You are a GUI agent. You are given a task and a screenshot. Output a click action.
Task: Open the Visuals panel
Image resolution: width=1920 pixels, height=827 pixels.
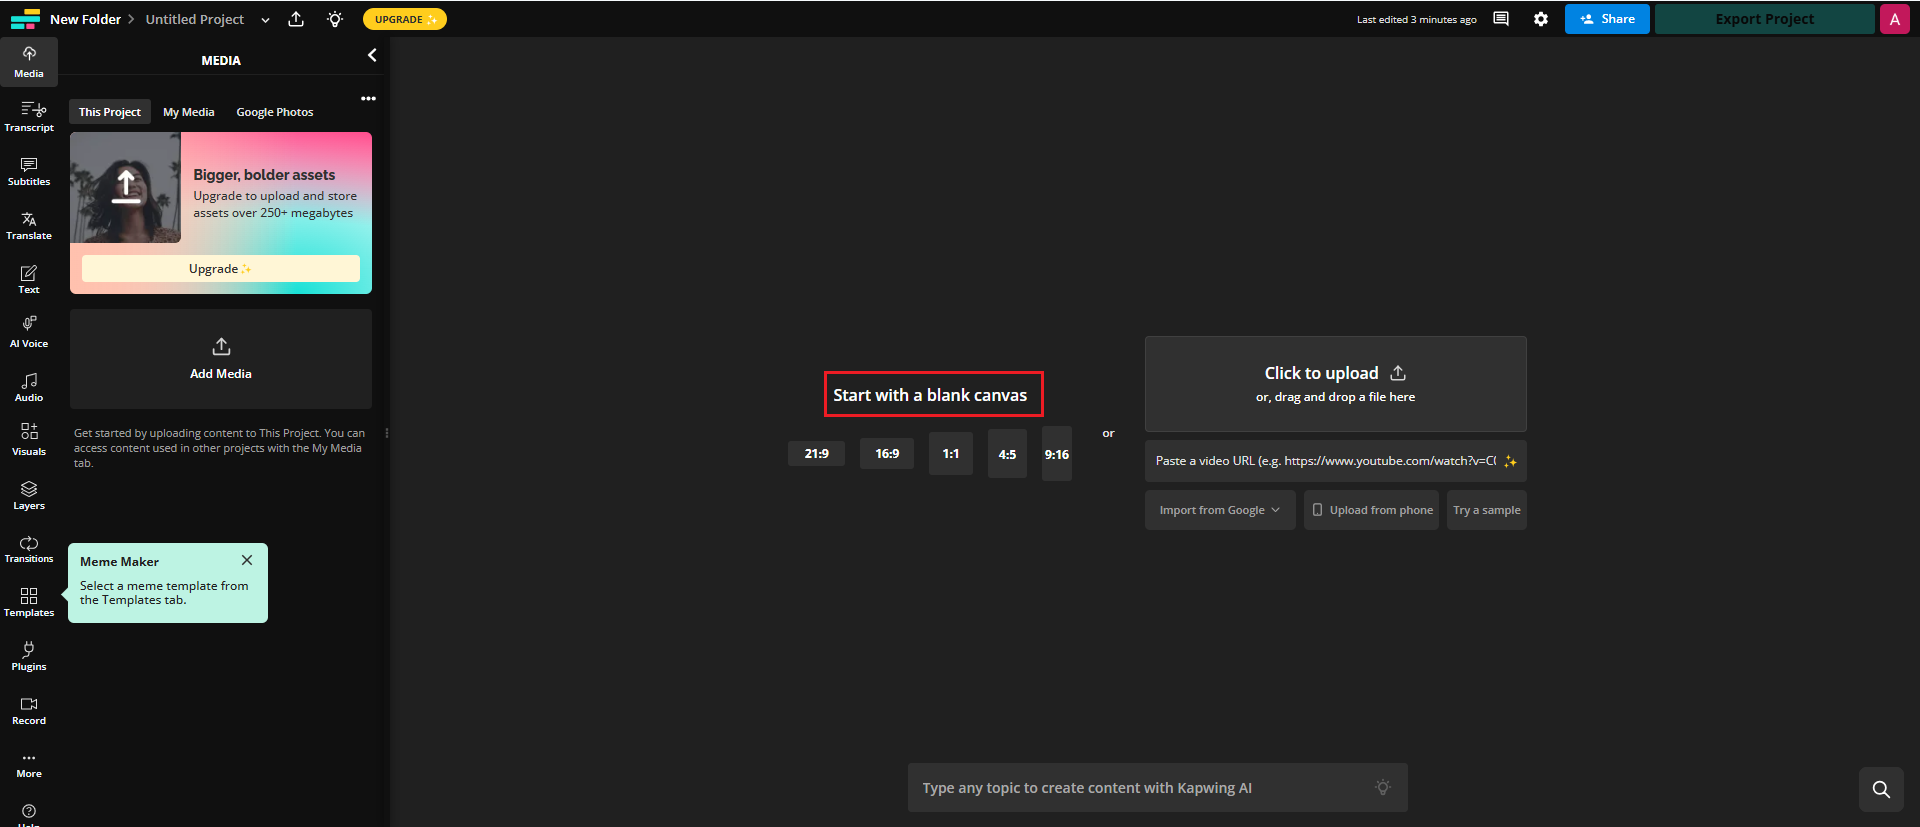click(x=29, y=440)
